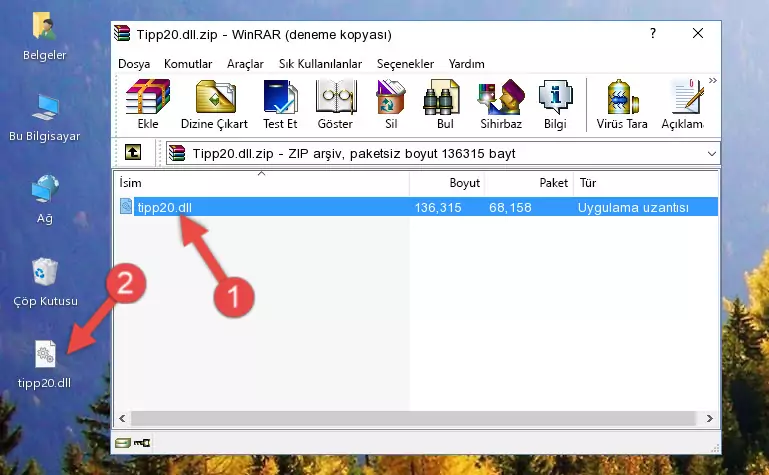The width and height of the screenshot is (769, 475).
Task: Open the Seçenekler menu
Action: (x=405, y=64)
